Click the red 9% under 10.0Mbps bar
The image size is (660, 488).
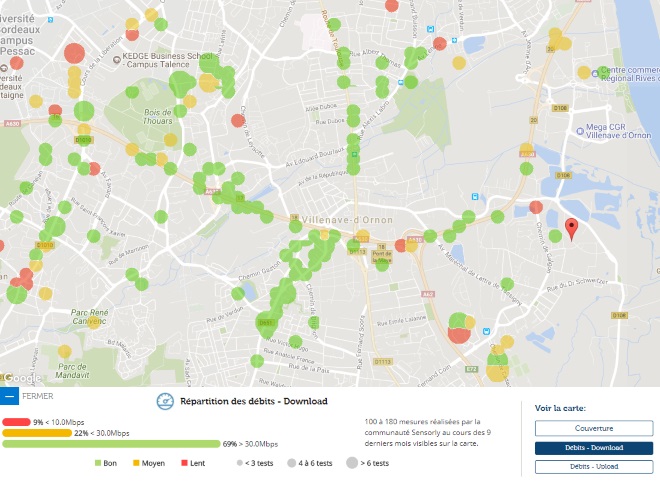point(17,422)
